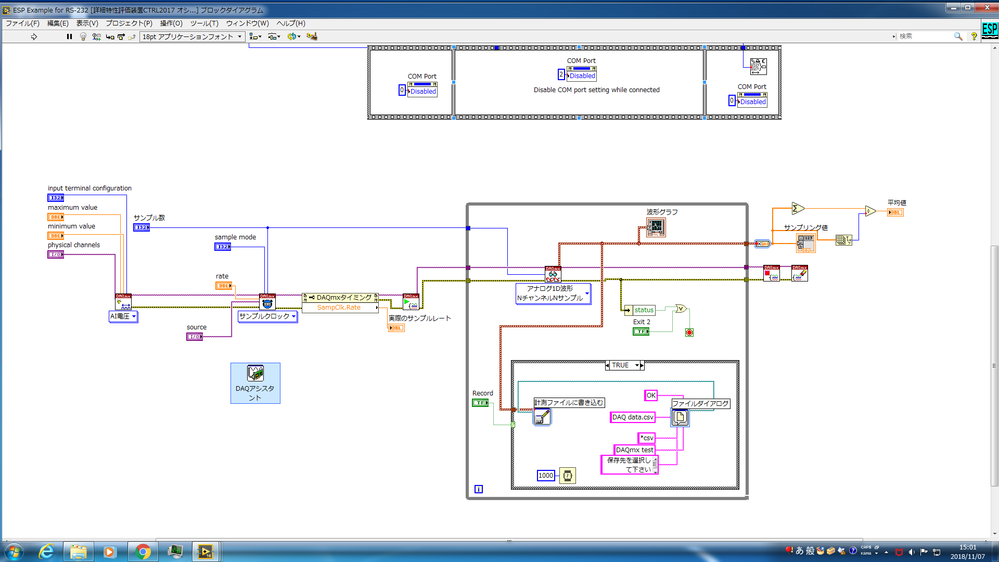Click the loop stop condition terminal
999x562 pixels.
[x=689, y=333]
